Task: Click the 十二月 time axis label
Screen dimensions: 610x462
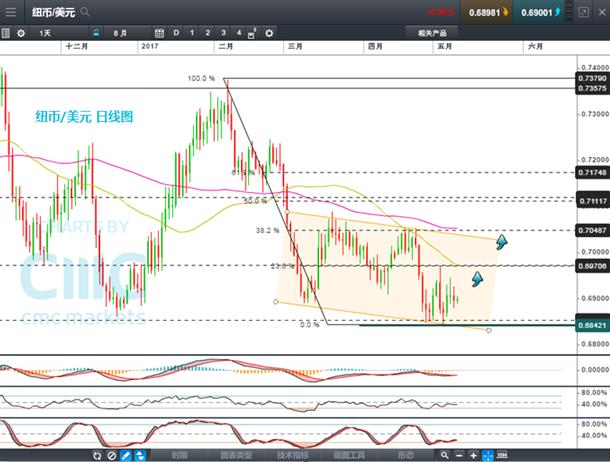Action: click(77, 46)
